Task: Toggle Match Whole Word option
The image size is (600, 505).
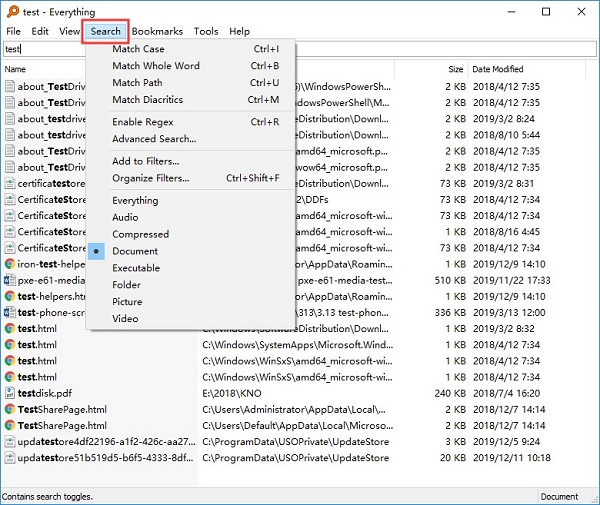Action: pos(191,66)
